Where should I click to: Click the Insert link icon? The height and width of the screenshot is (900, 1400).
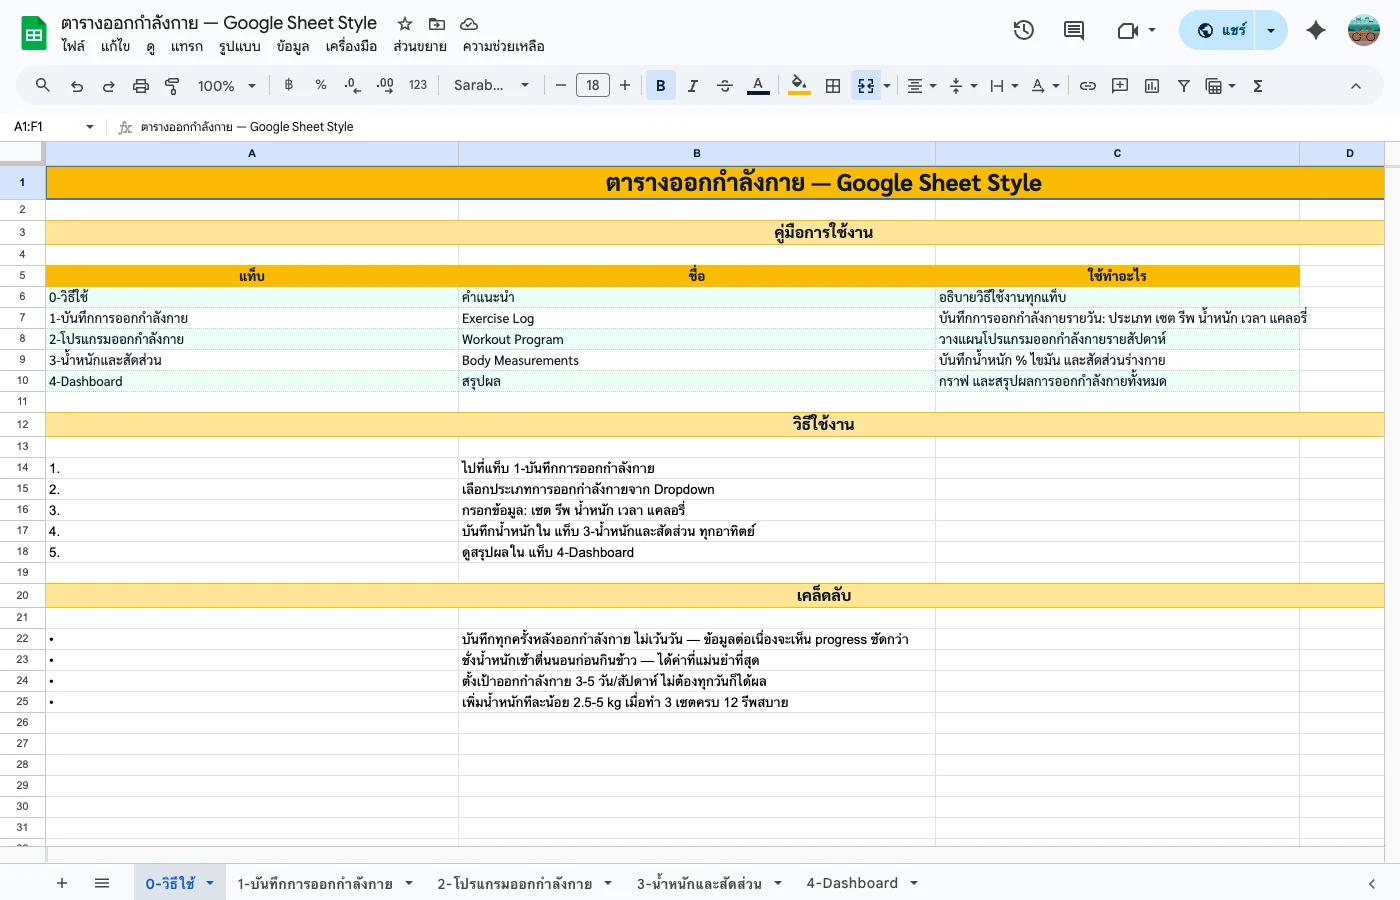click(1088, 86)
